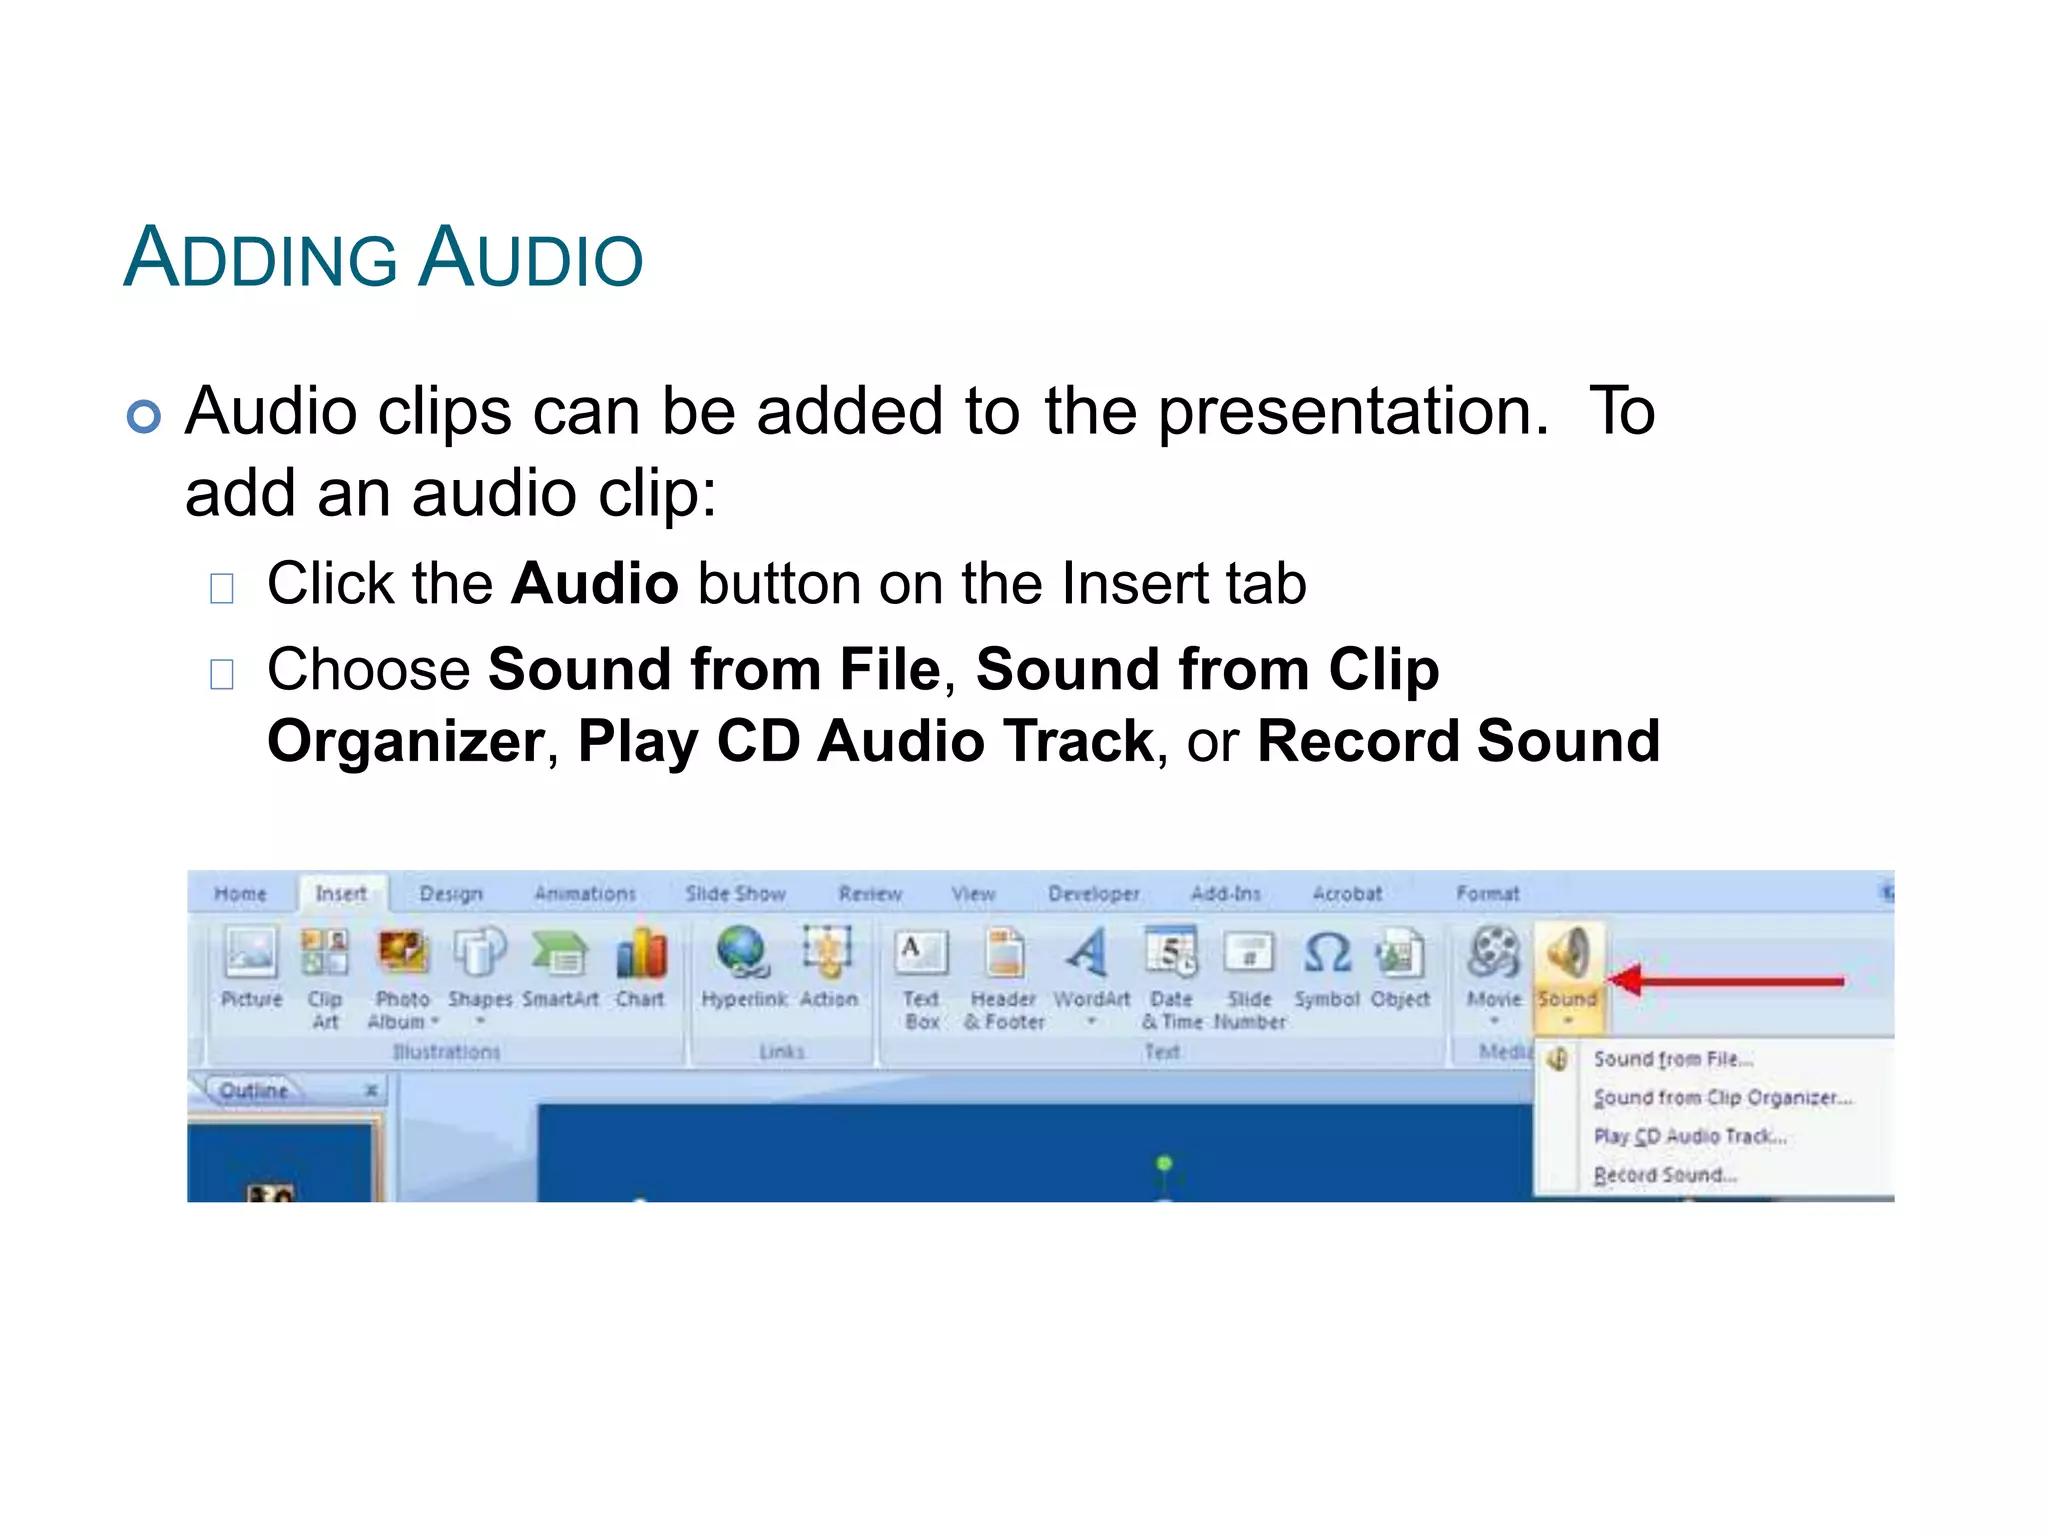Insert a Chart
Image resolution: width=2048 pixels, height=1536 pixels.
640,966
